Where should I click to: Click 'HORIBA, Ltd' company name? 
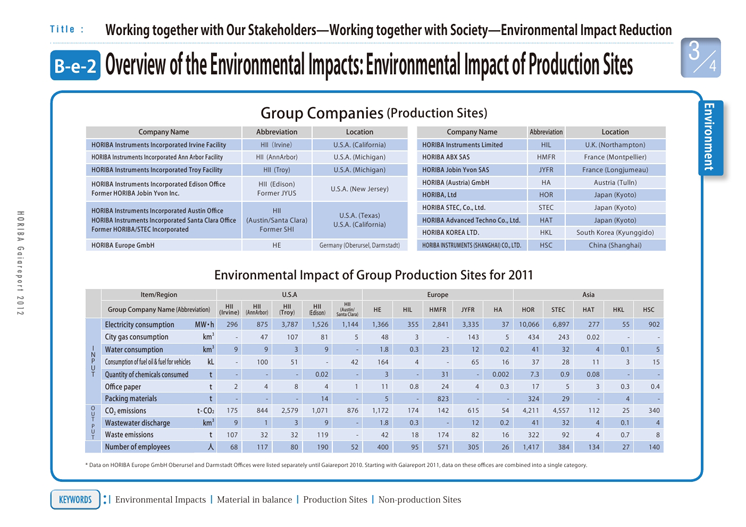(x=439, y=195)
